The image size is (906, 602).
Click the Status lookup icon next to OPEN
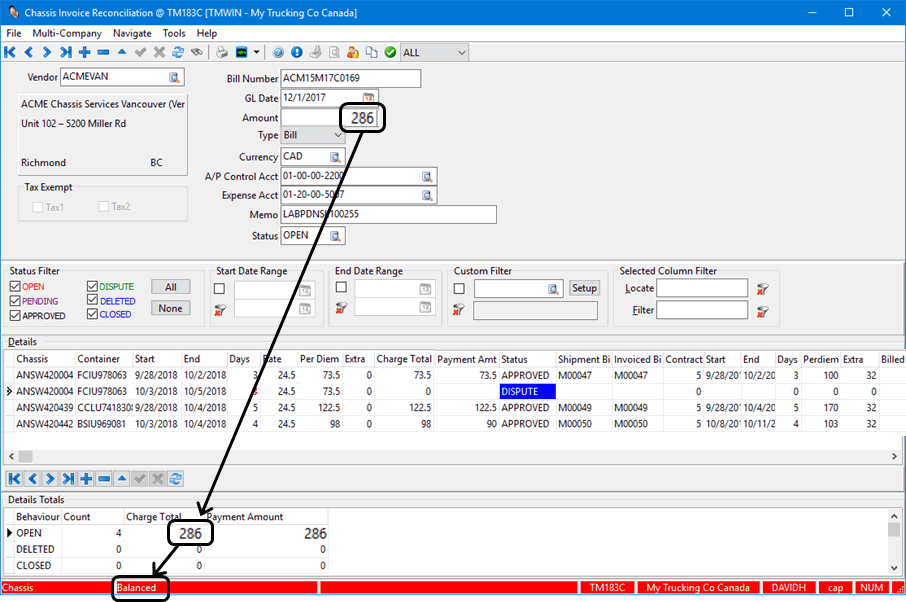pos(336,236)
